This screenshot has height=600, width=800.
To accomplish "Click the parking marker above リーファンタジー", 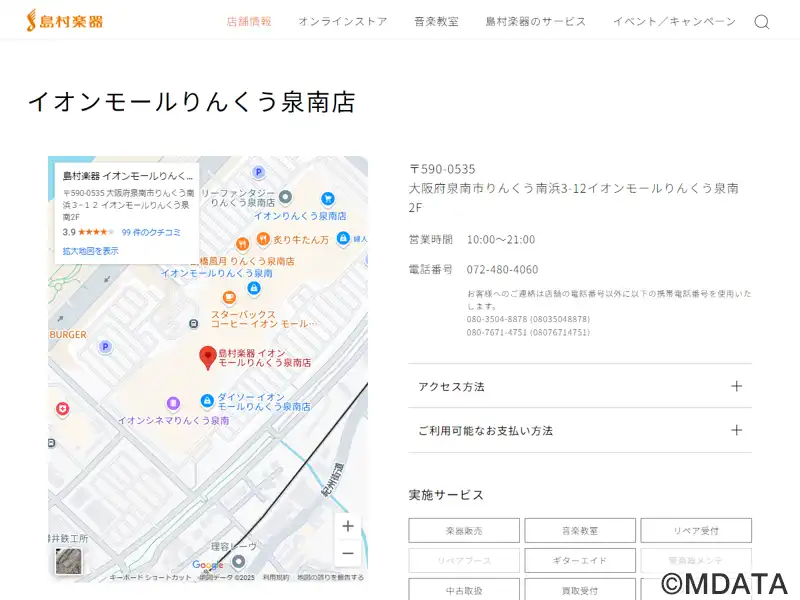I will point(259,172).
